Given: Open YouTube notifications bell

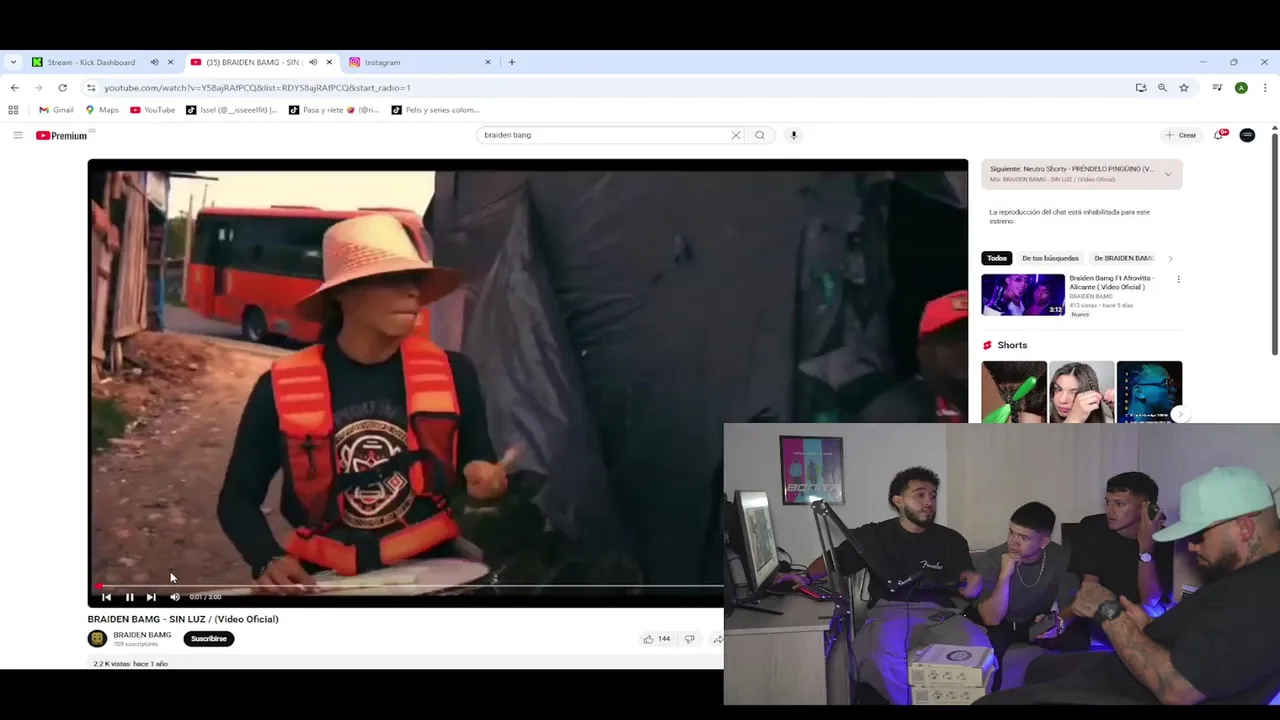Looking at the screenshot, I should (1219, 135).
